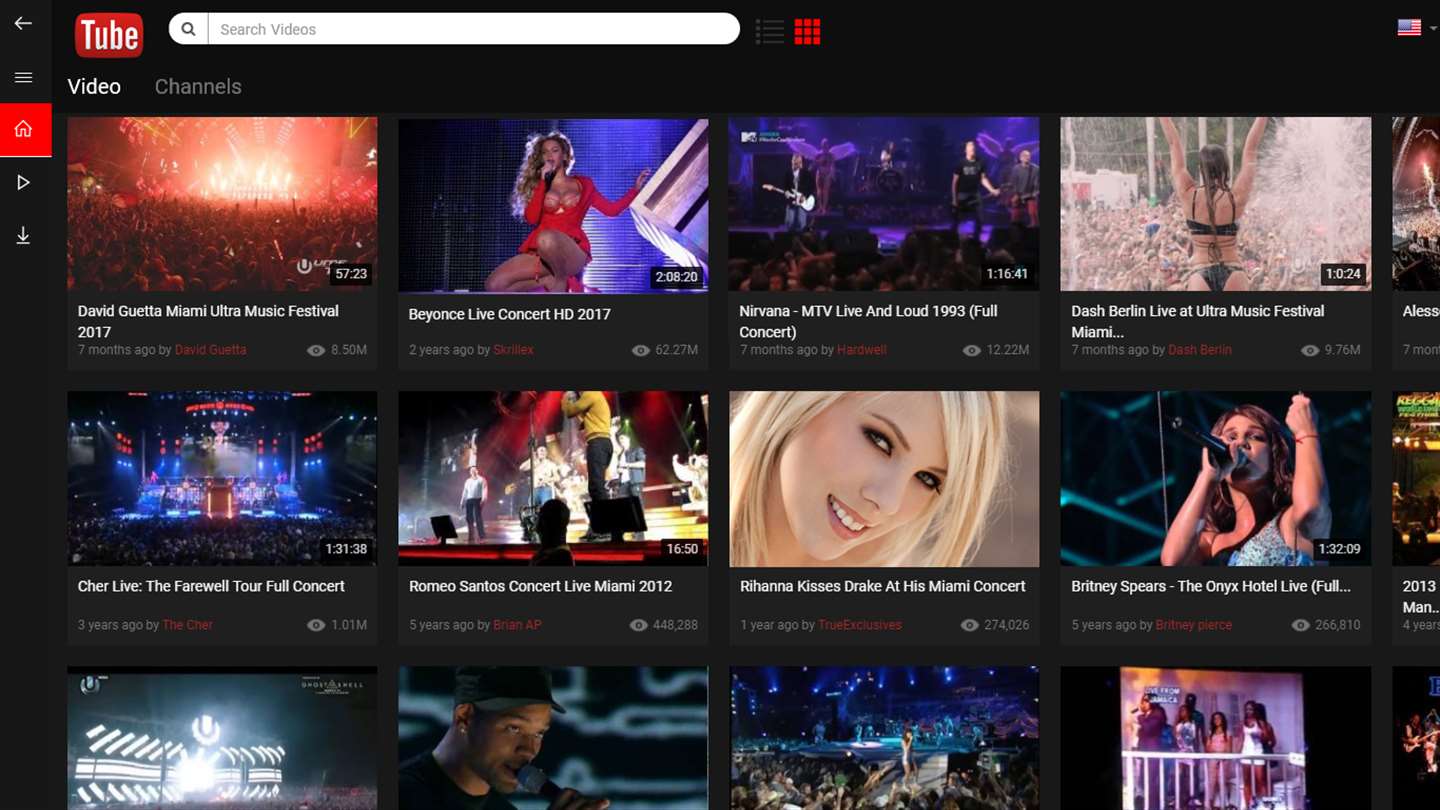
Task: Switch to grid view layout
Action: point(807,31)
